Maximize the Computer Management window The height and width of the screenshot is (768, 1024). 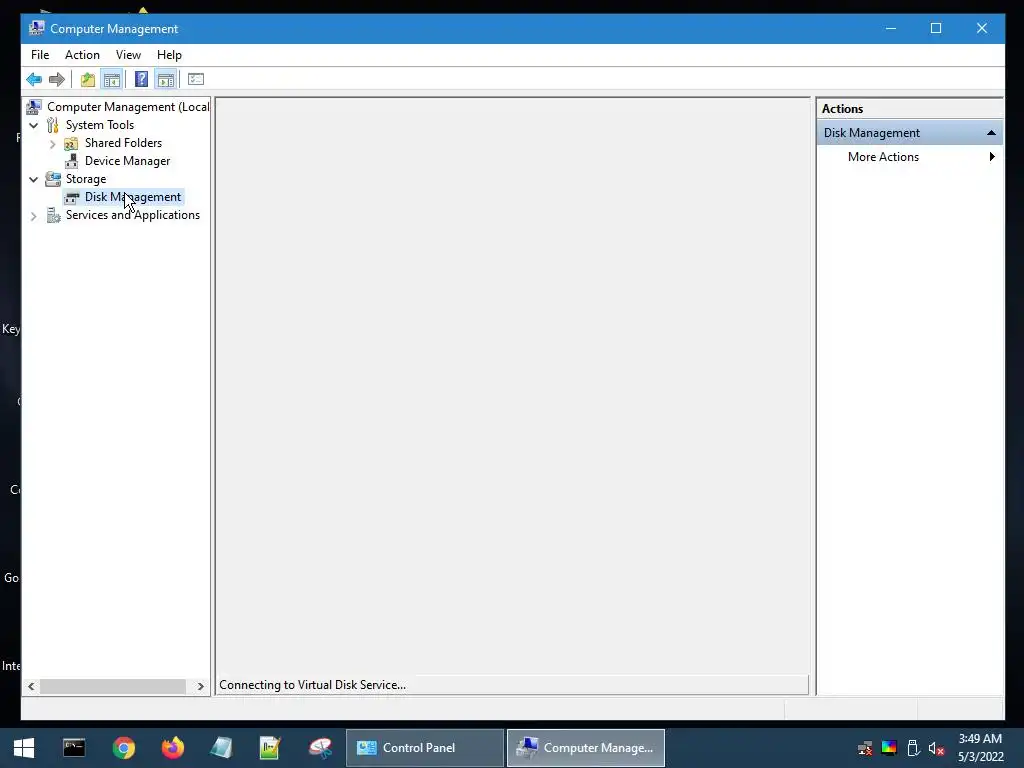(936, 28)
